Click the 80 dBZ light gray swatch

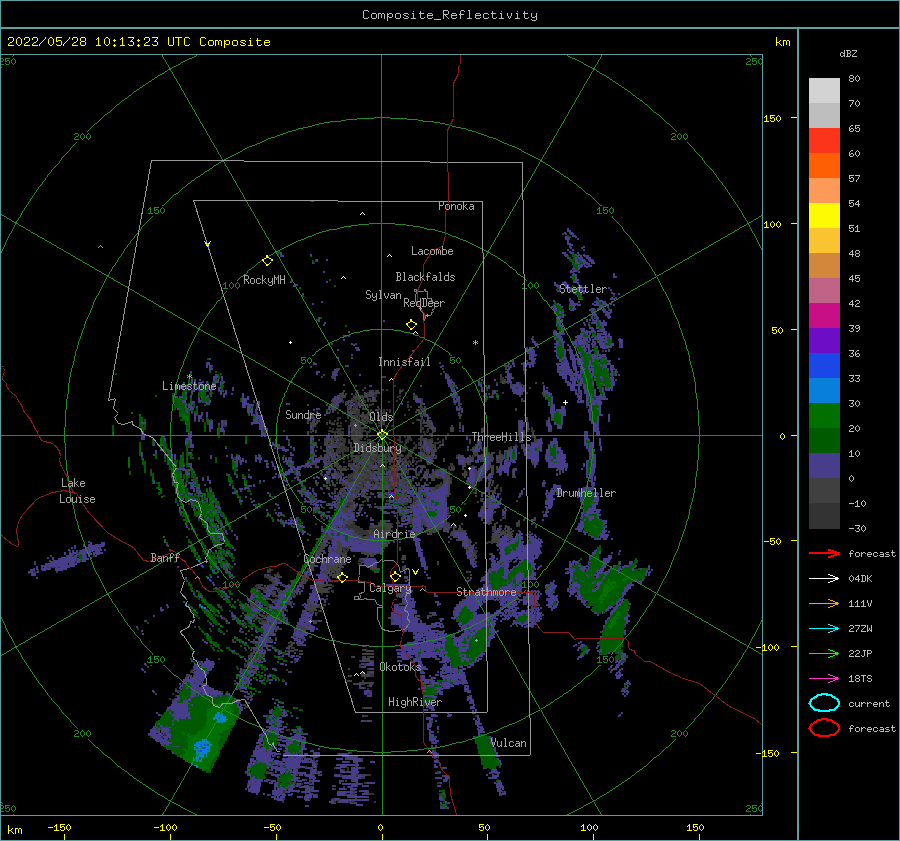pyautogui.click(x=824, y=90)
